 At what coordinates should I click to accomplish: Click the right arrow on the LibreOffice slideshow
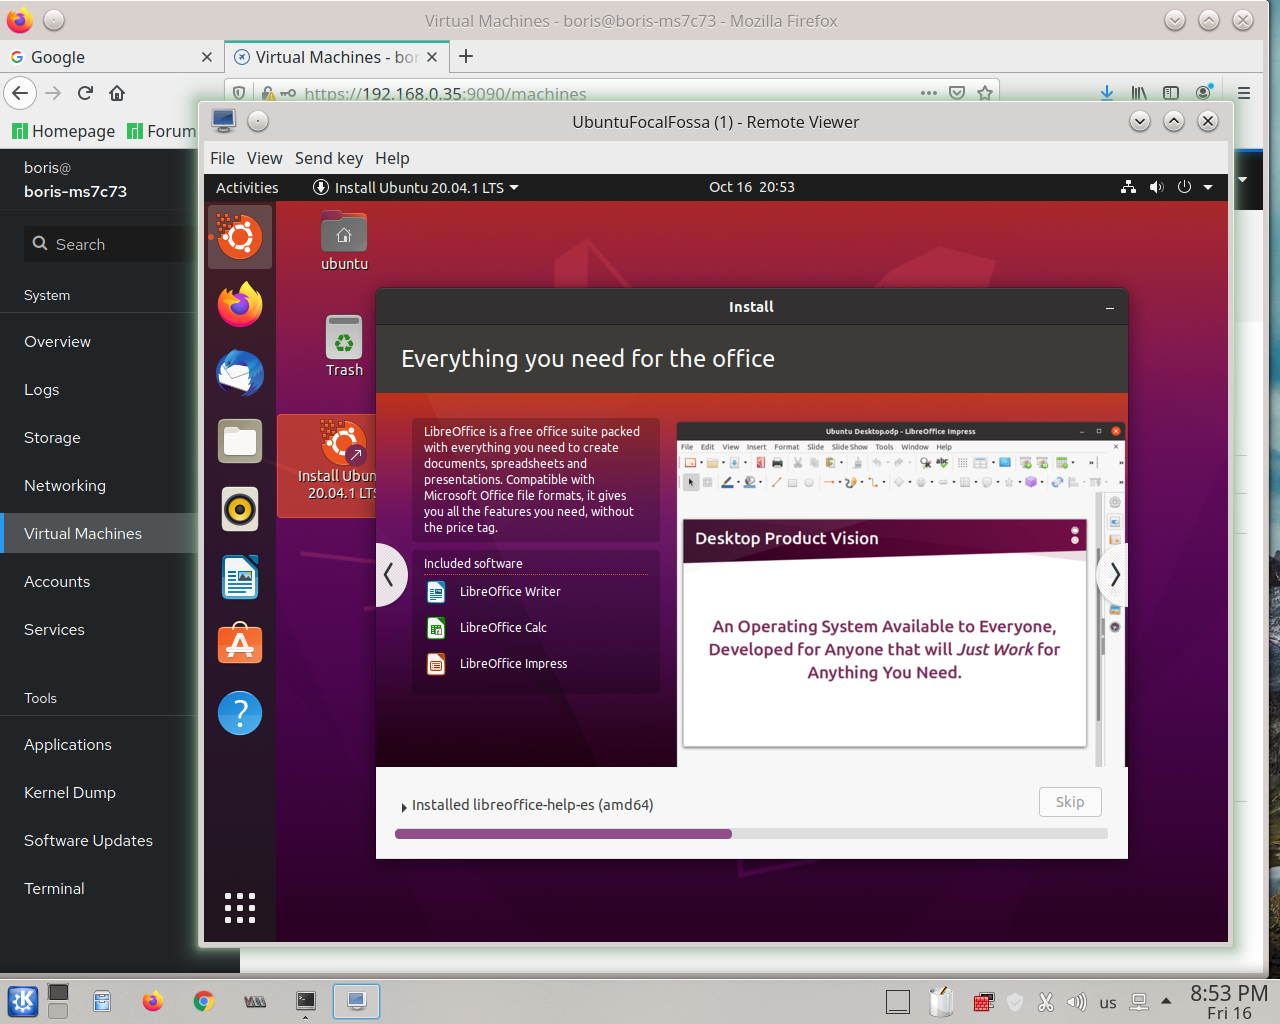[1112, 574]
